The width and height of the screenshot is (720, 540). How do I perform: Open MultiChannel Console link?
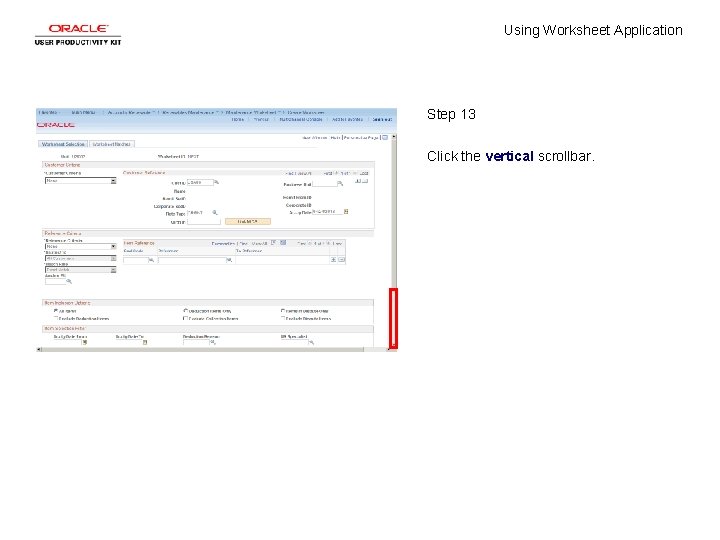pos(301,119)
